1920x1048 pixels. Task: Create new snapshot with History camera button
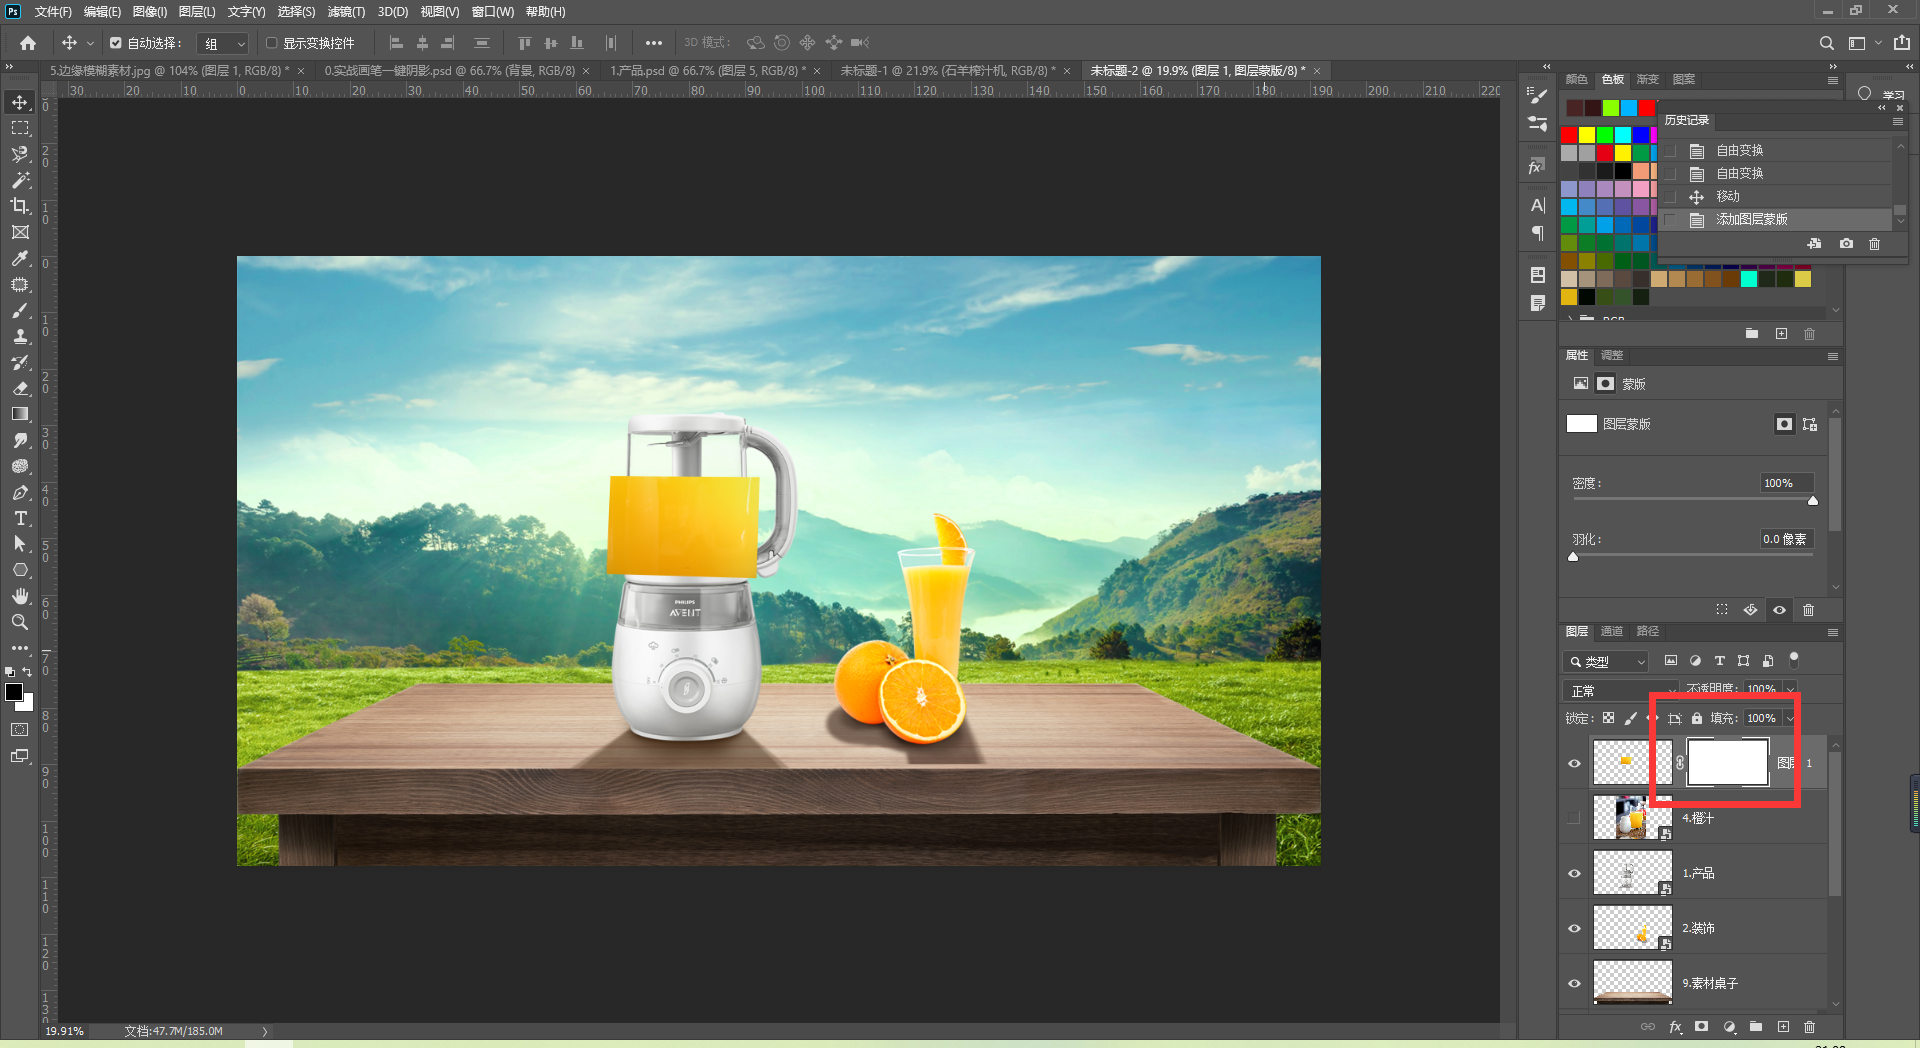(1846, 243)
